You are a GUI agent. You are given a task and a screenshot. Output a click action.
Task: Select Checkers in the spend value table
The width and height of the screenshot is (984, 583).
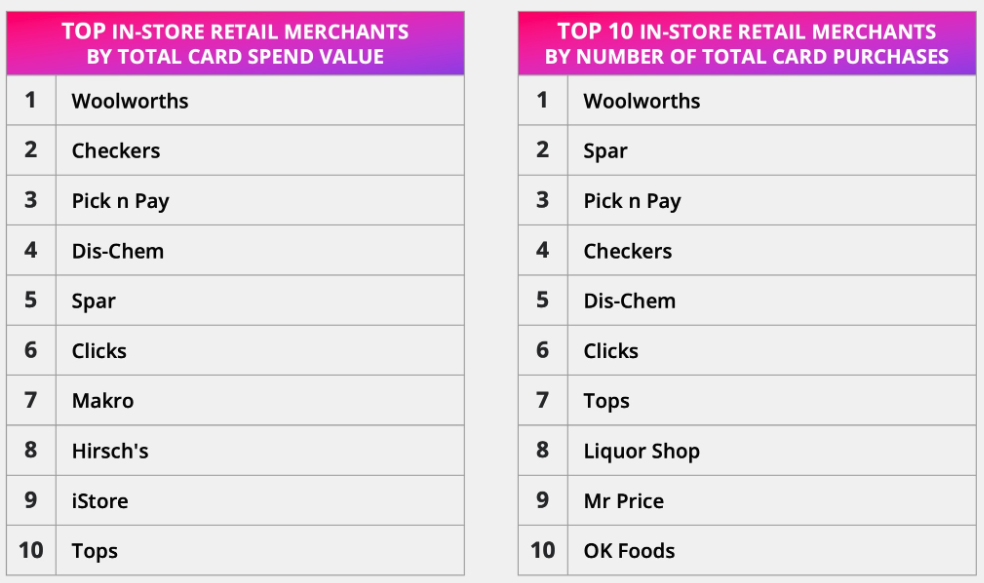pyautogui.click(x=116, y=151)
